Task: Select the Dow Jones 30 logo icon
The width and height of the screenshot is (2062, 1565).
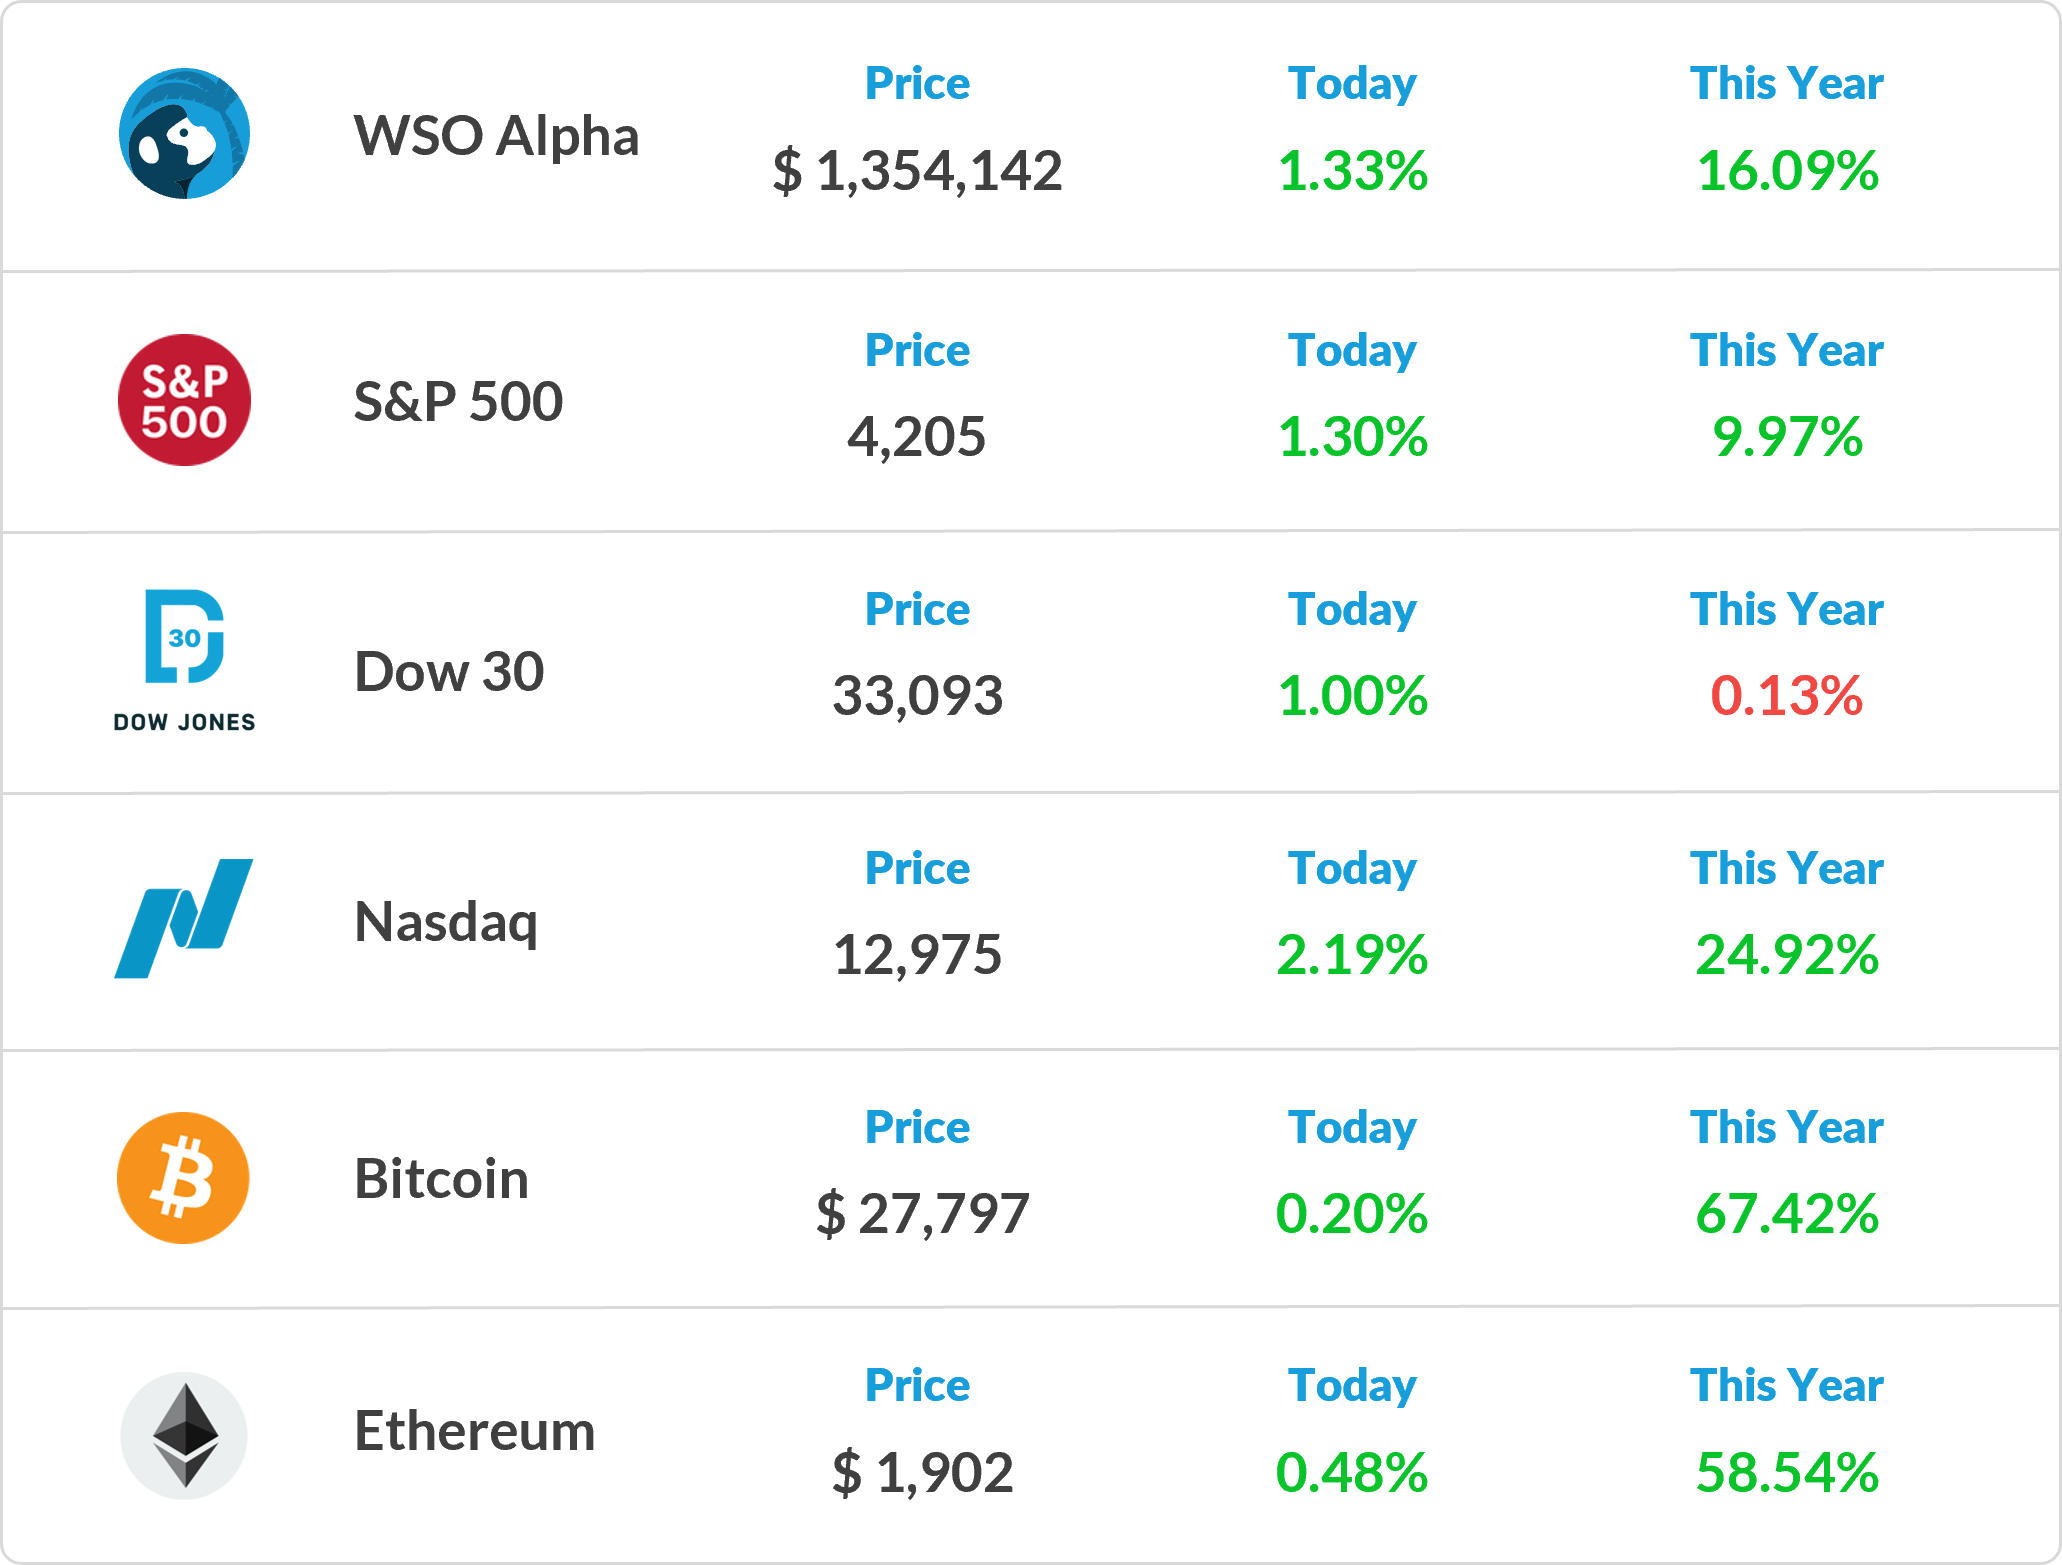Action: coord(184,661)
